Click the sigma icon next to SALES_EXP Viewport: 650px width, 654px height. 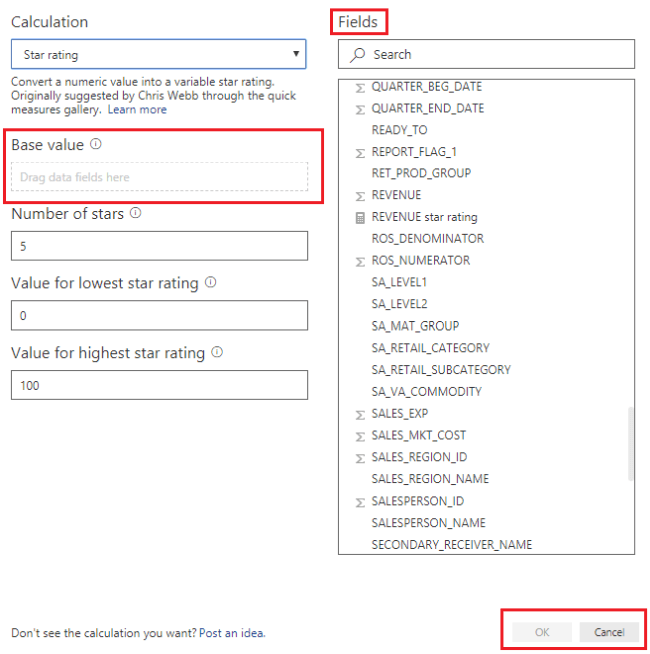pyautogui.click(x=360, y=415)
